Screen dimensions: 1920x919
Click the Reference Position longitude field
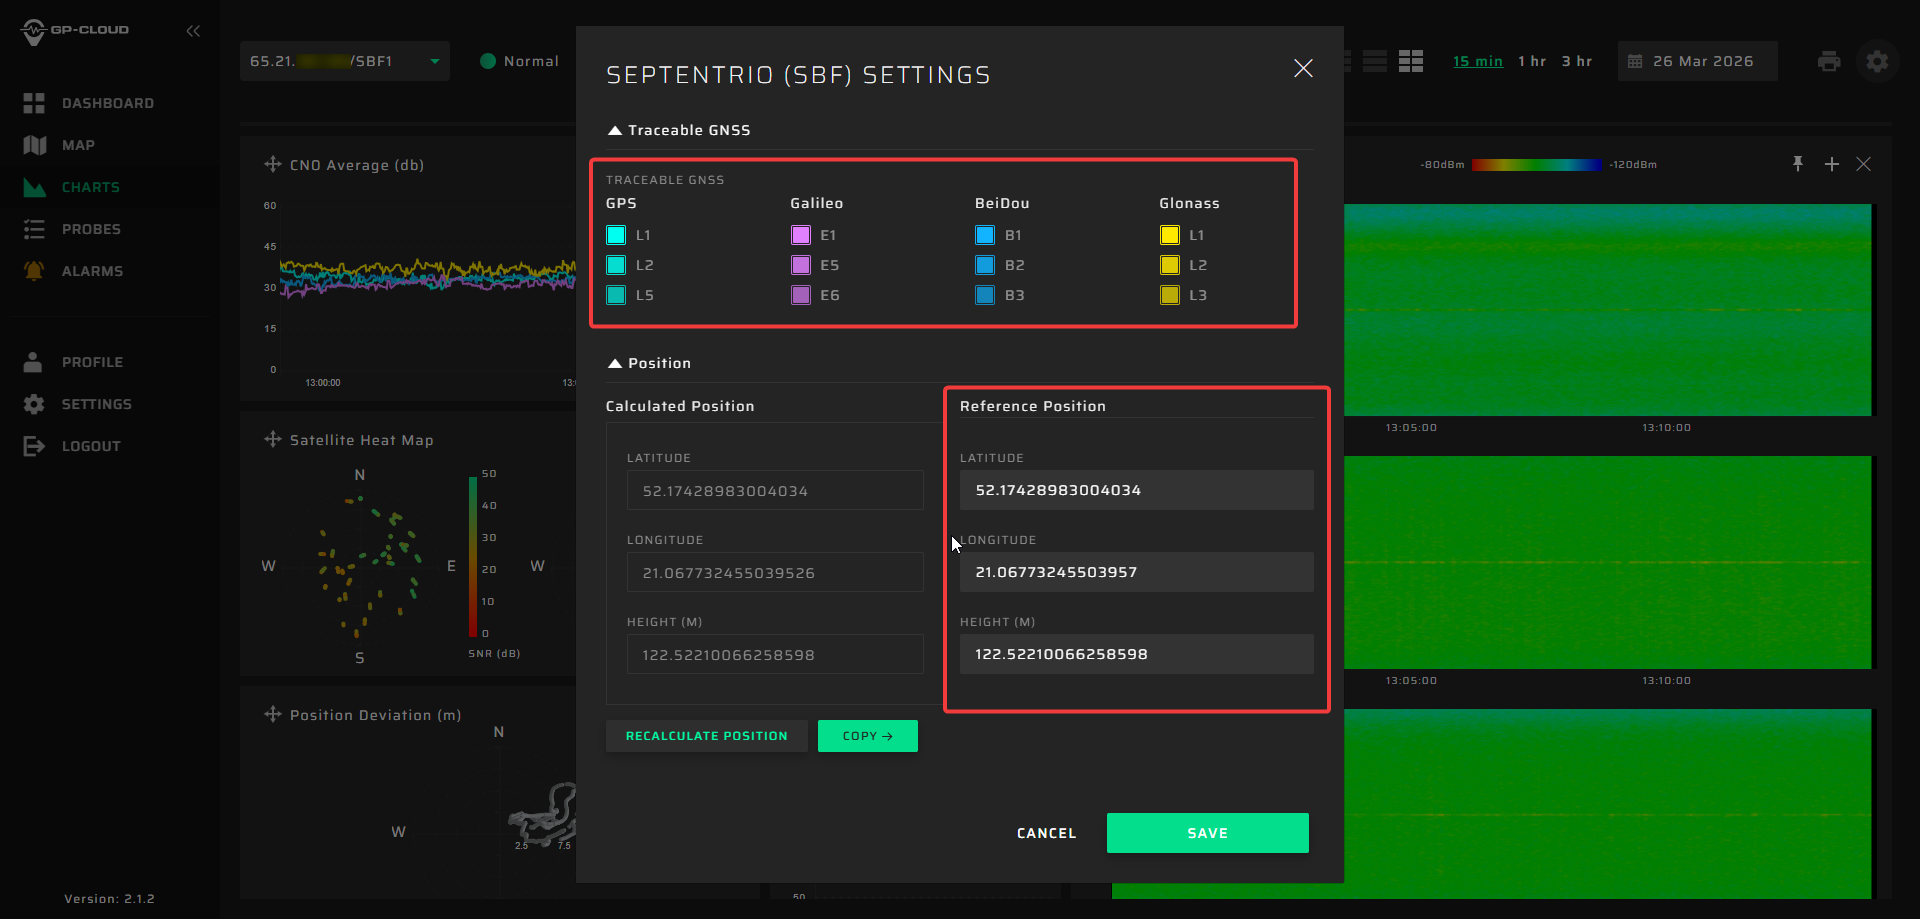pyautogui.click(x=1137, y=572)
